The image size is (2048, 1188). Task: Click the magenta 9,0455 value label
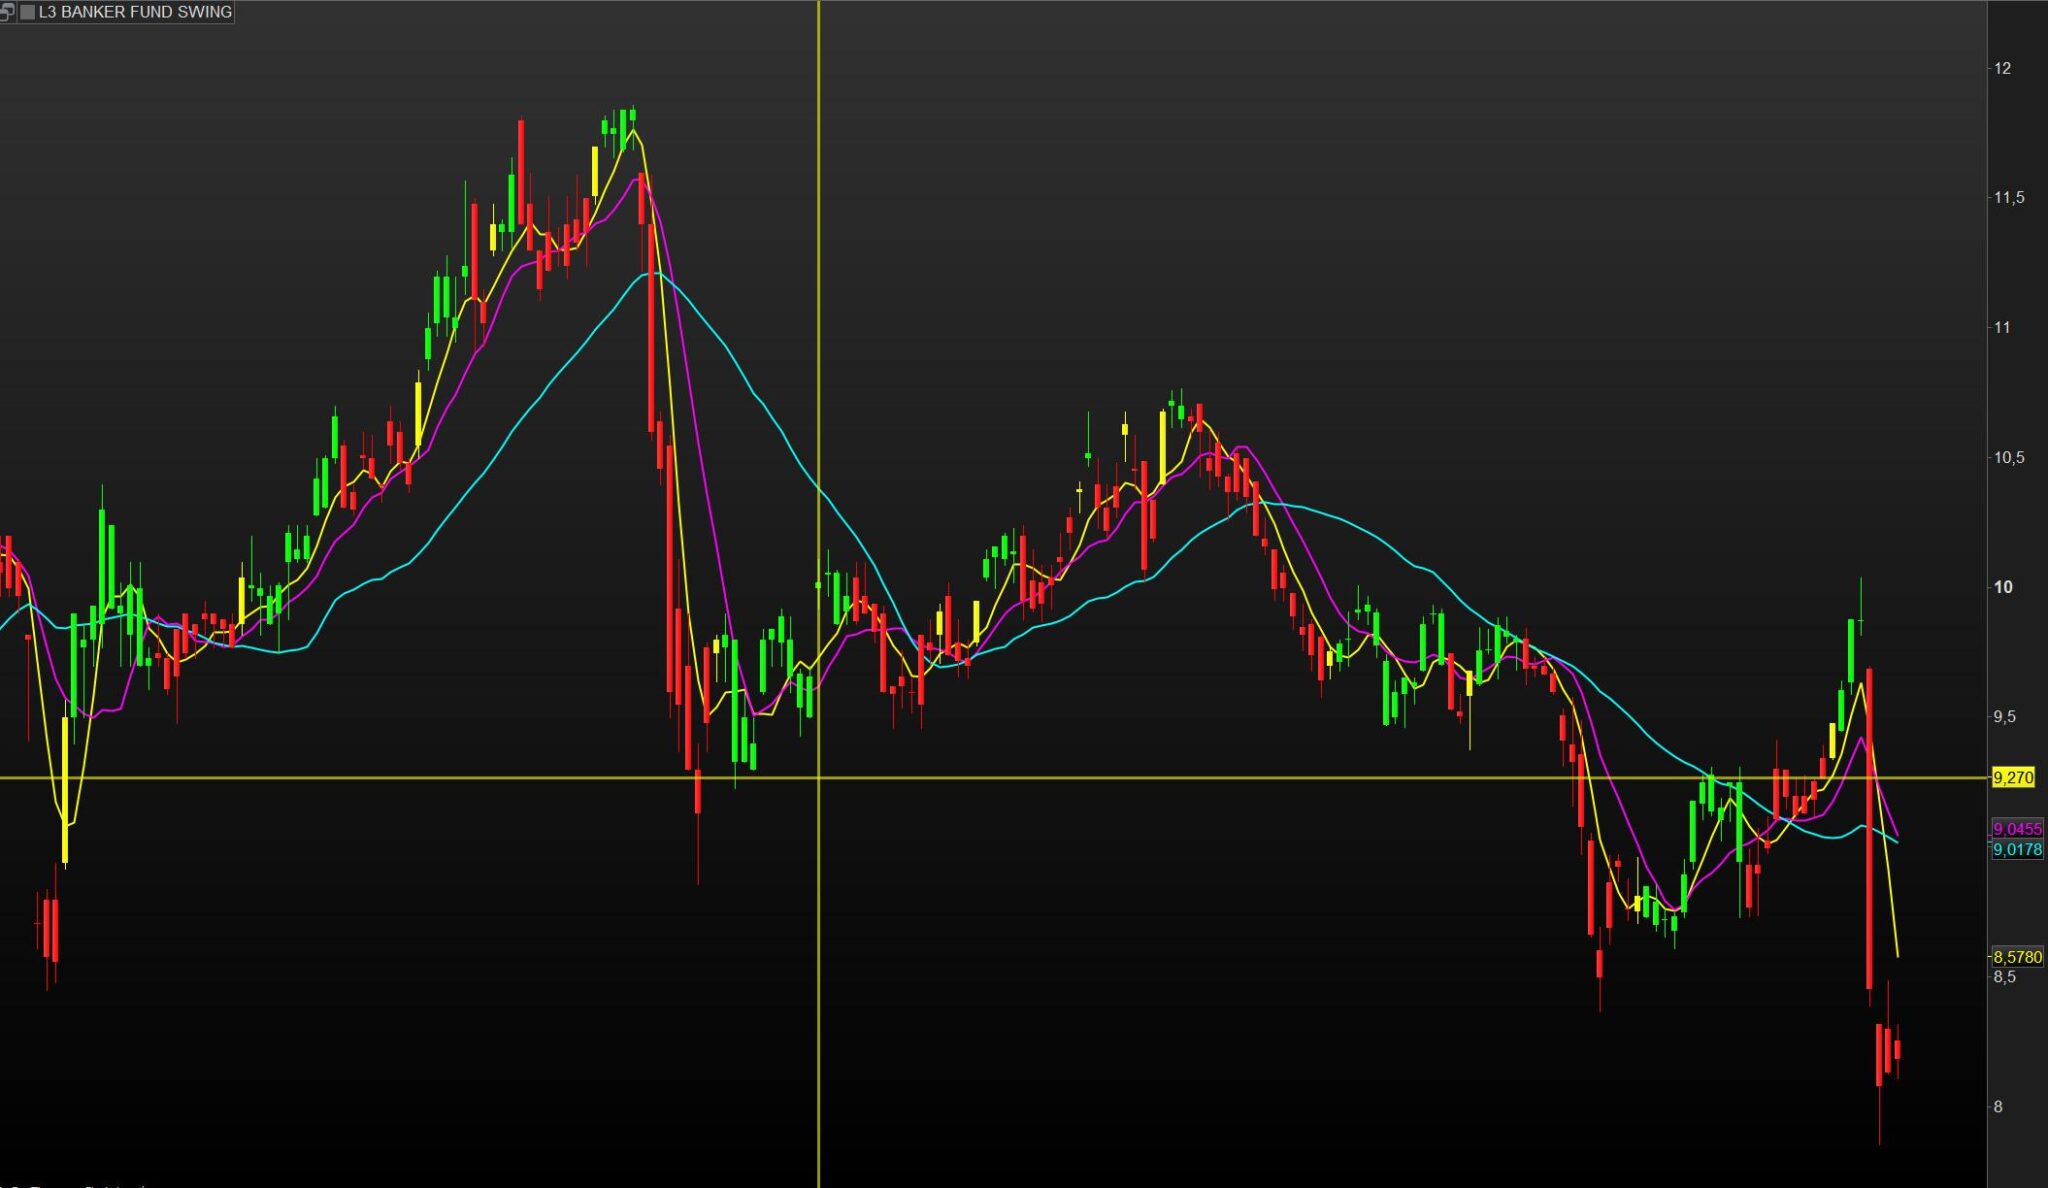2016,829
